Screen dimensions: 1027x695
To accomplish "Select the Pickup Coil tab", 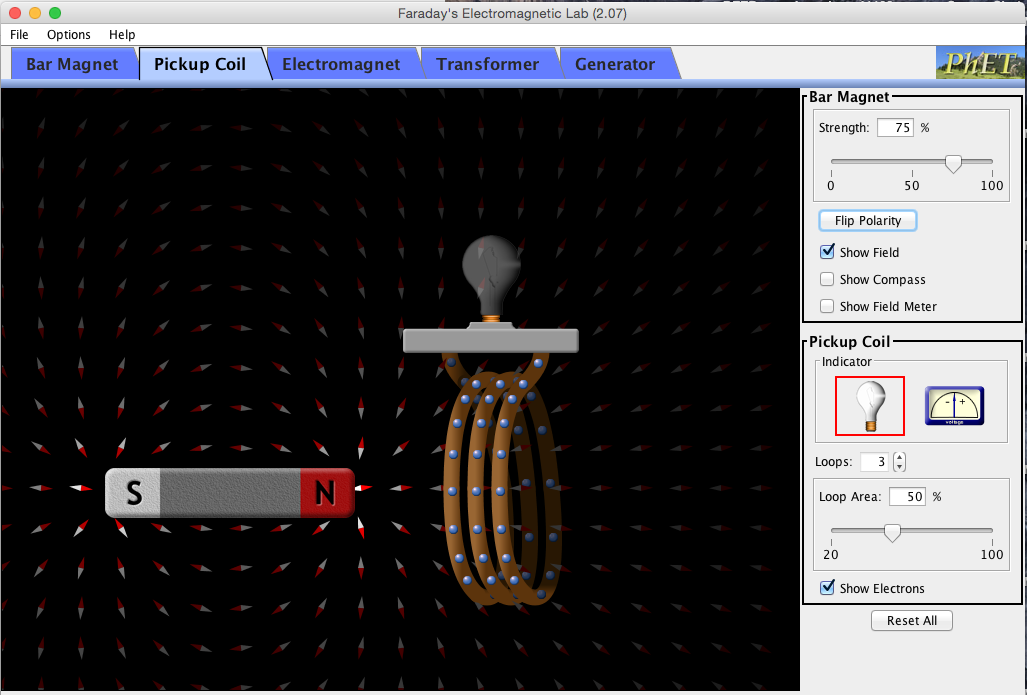I will click(200, 64).
